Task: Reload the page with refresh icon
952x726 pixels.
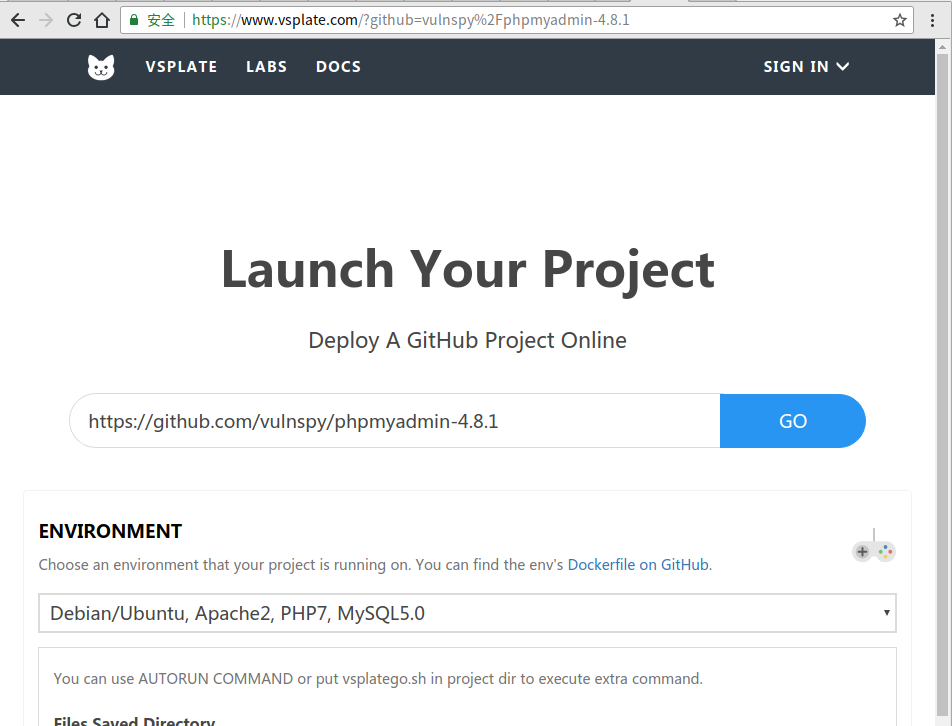Action: (73, 20)
